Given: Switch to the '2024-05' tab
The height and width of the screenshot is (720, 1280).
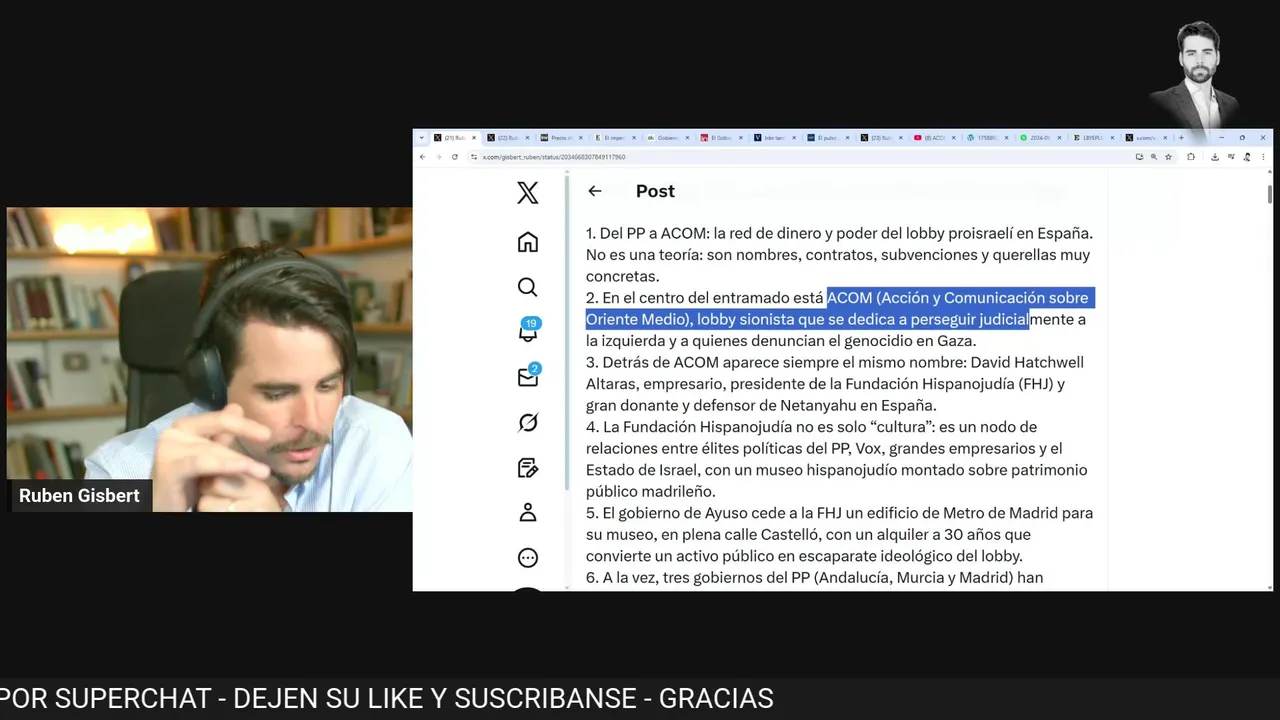Looking at the screenshot, I should click(x=1043, y=138).
